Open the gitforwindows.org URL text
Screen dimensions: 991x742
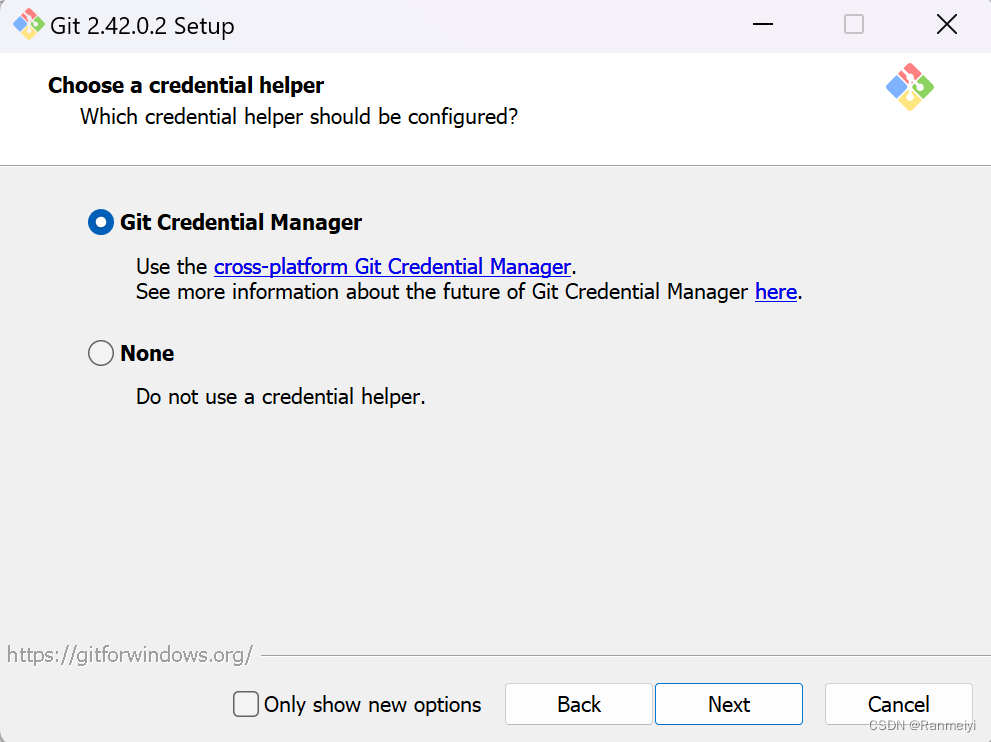coord(129,655)
